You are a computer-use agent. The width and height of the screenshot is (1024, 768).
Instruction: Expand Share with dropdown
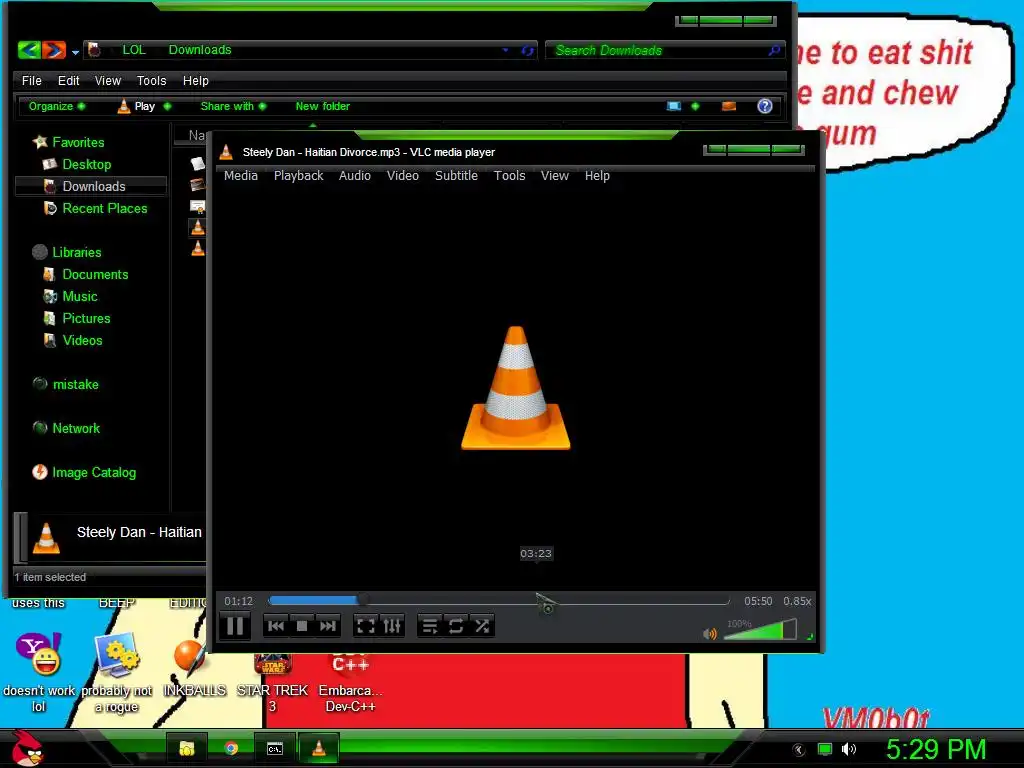[x=233, y=106]
